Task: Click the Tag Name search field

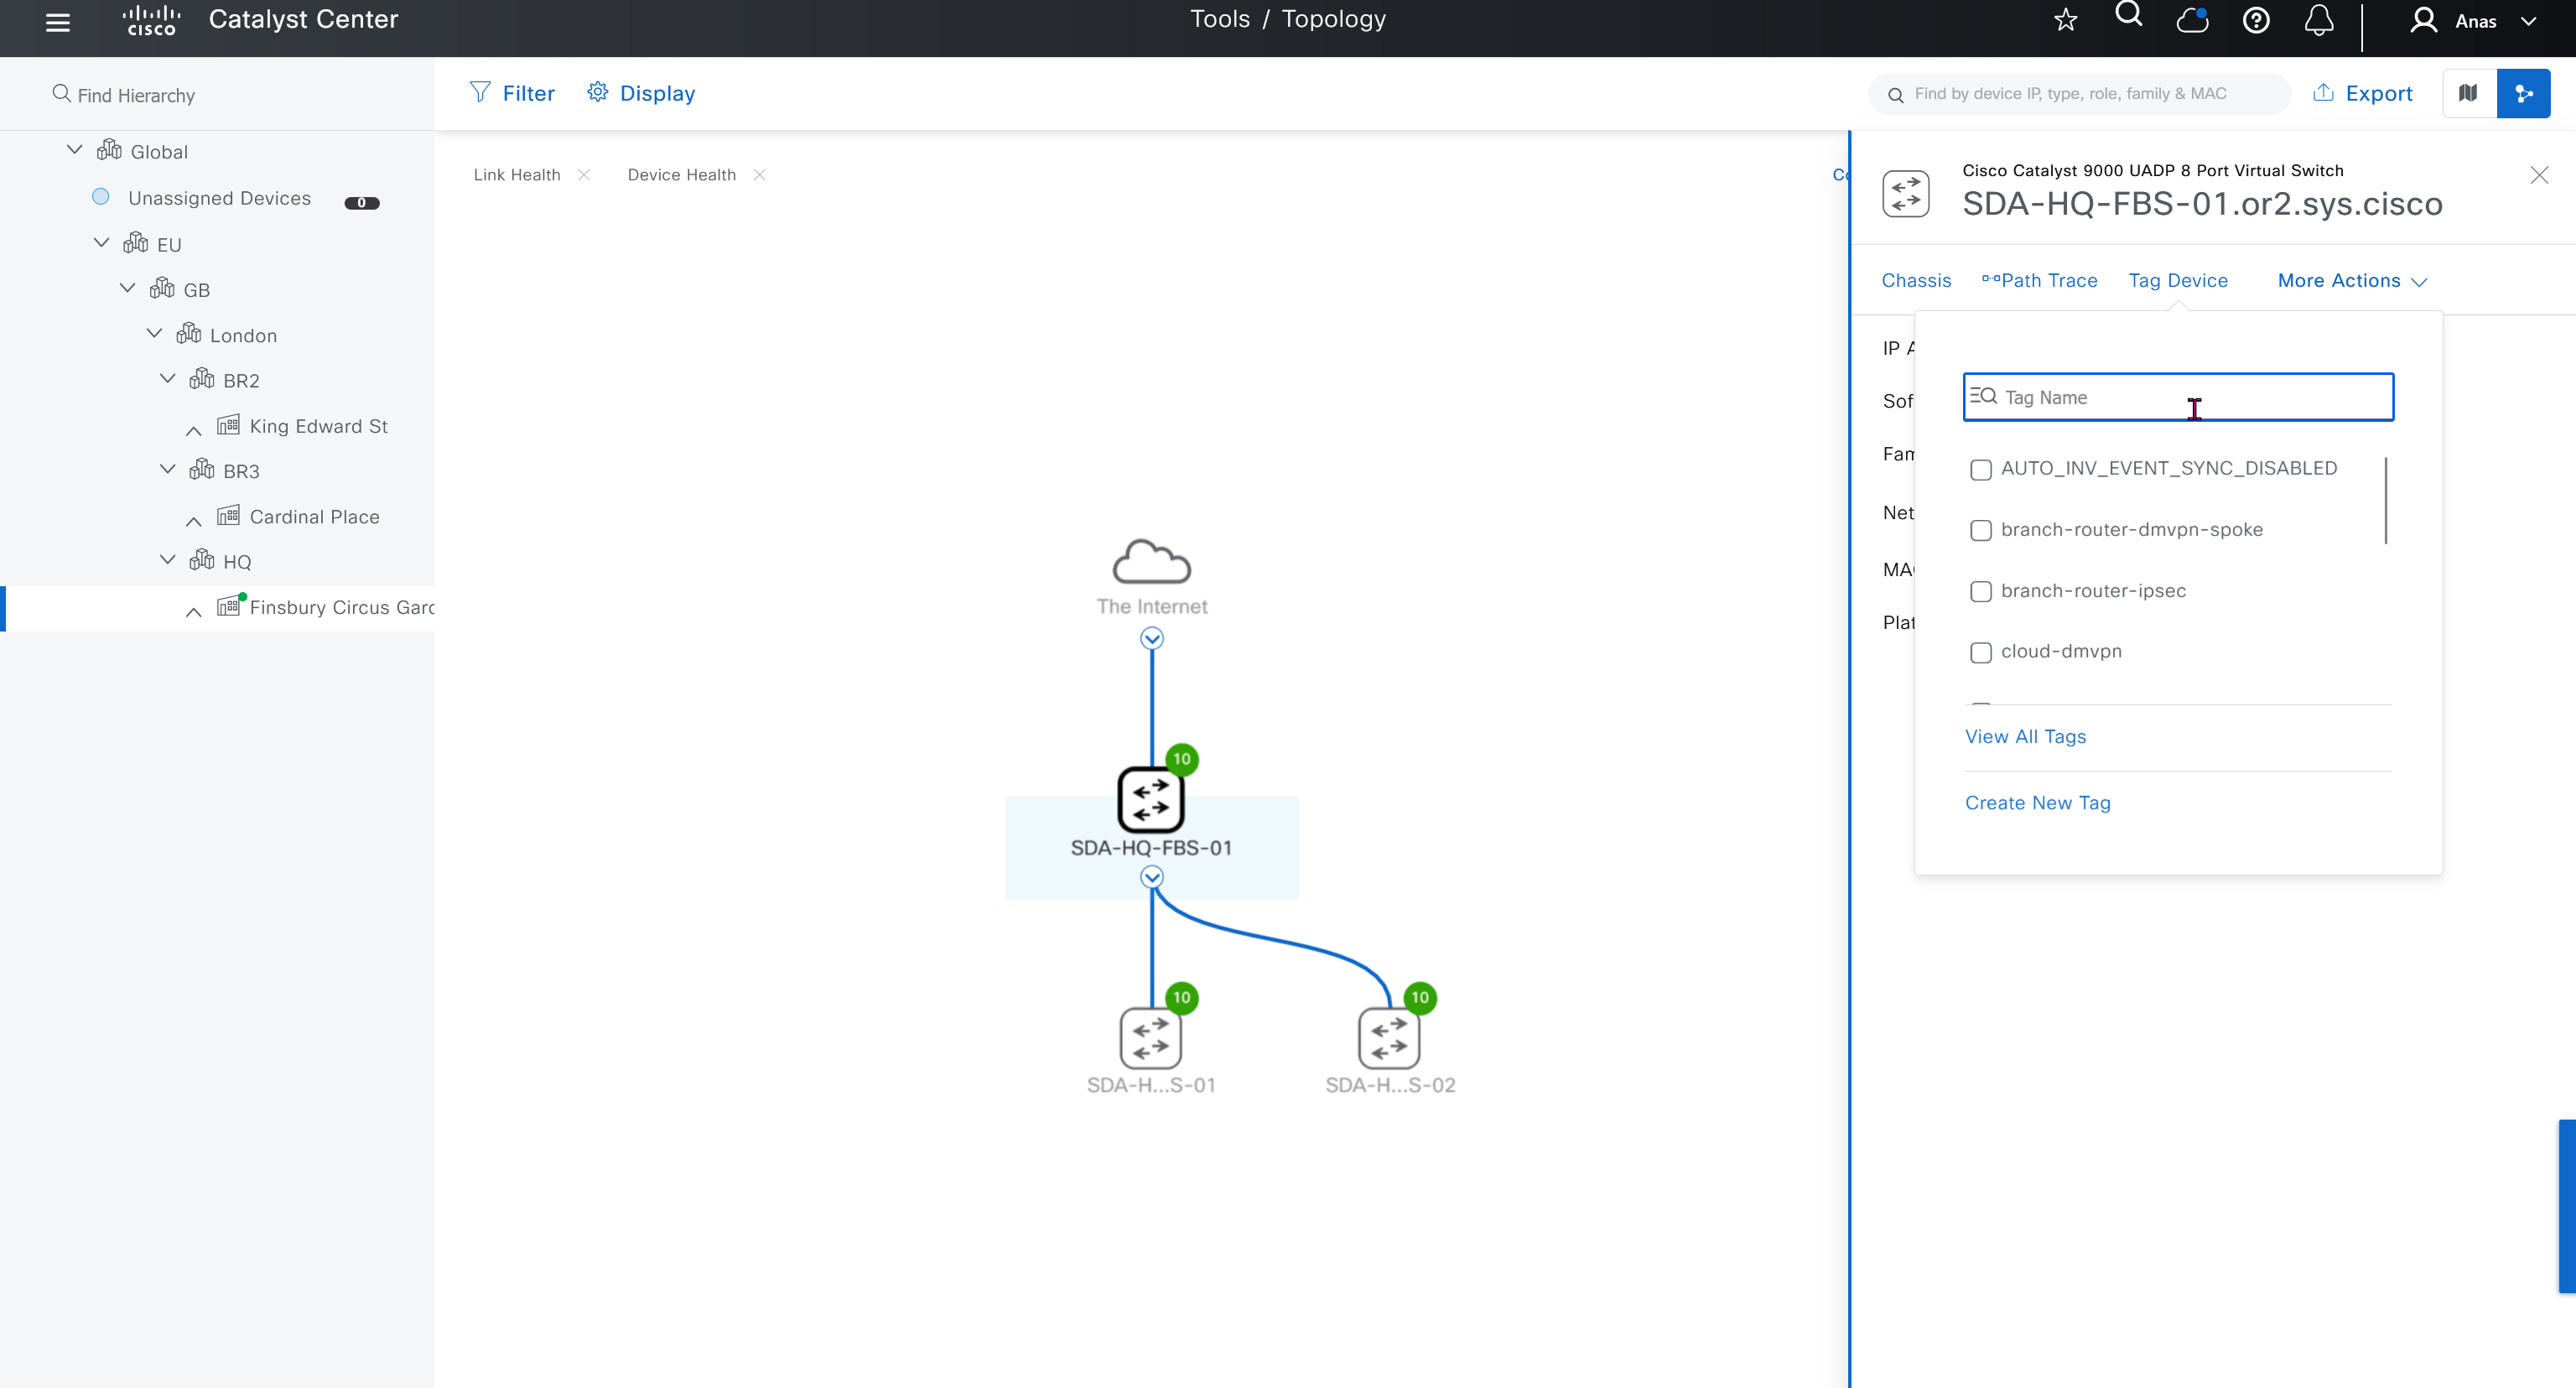Action: click(2178, 397)
